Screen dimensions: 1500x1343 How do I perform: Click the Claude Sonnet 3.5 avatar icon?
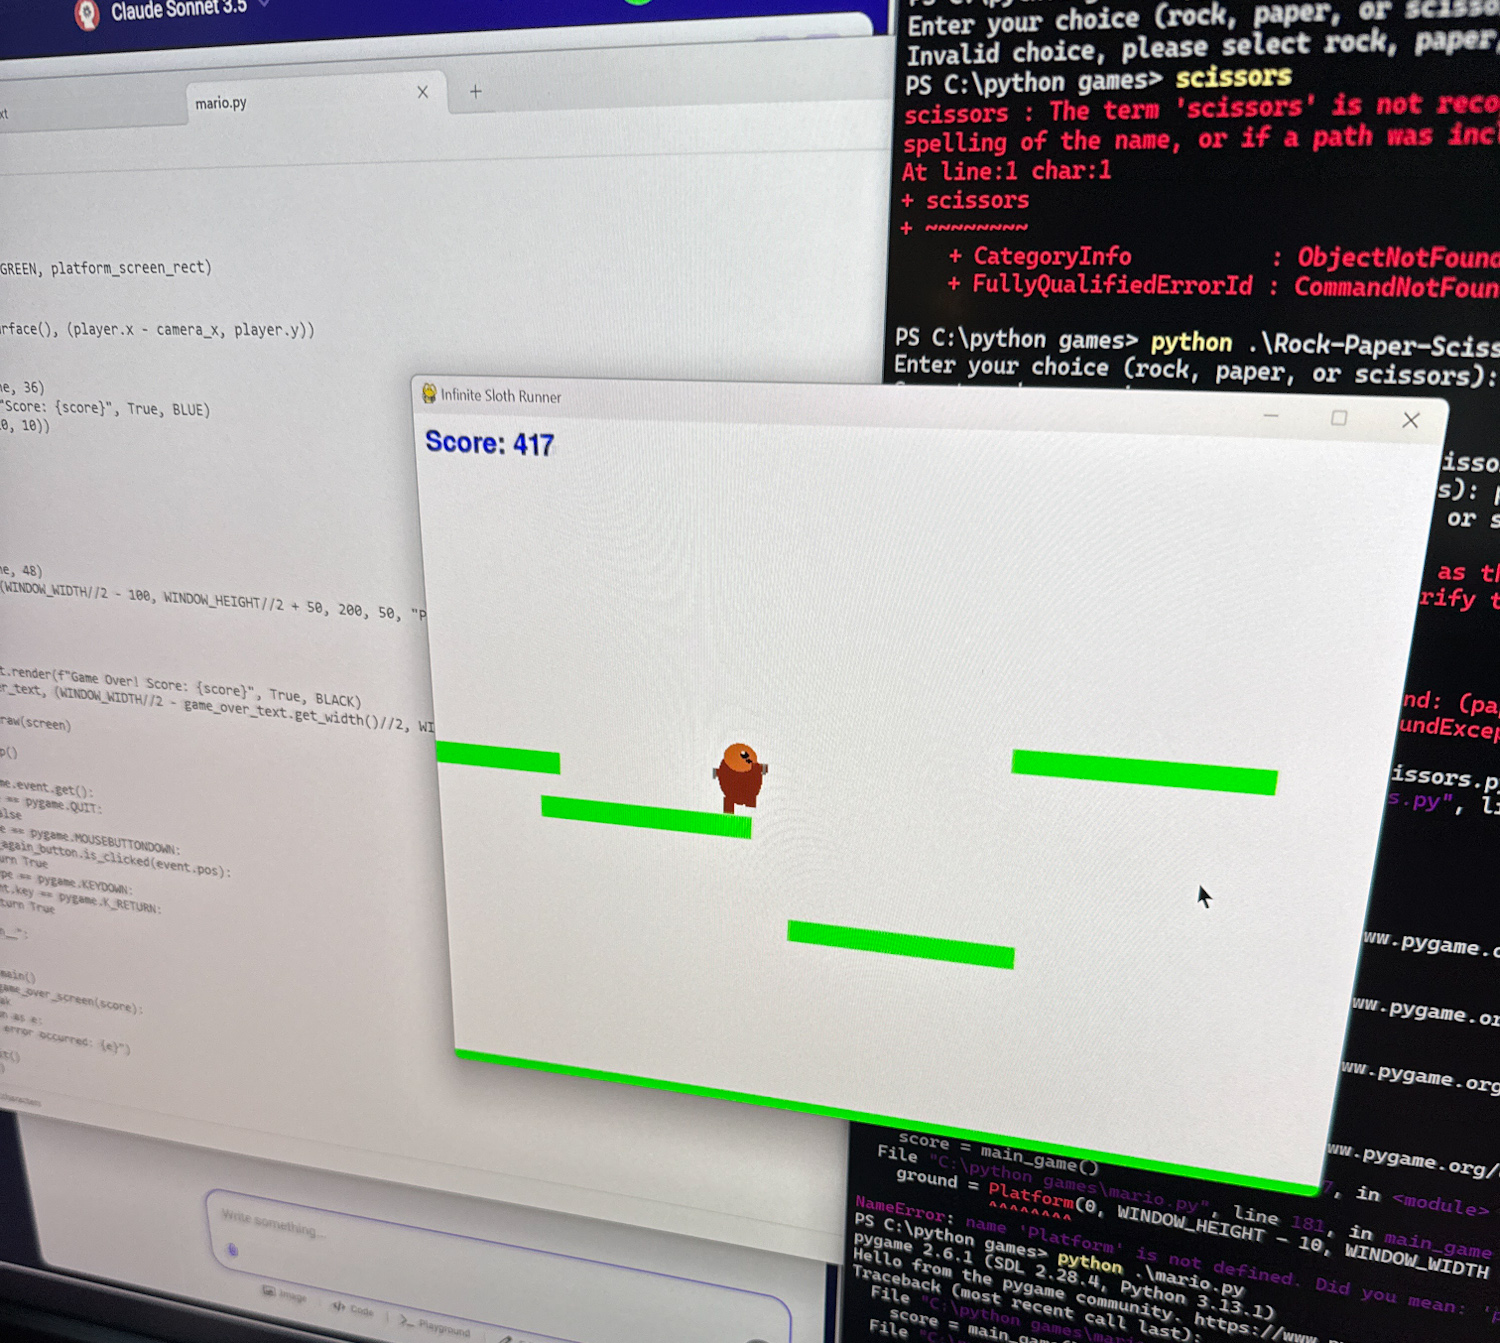click(87, 14)
